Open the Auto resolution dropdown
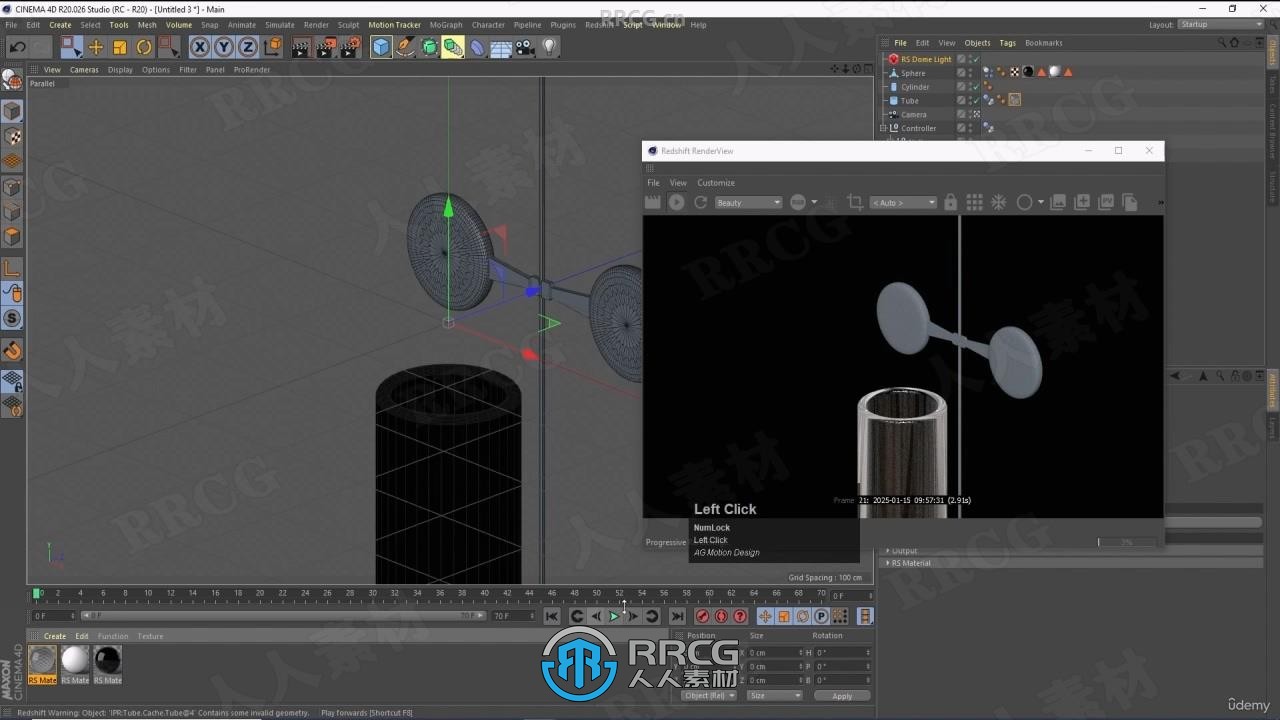1280x720 pixels. tap(904, 203)
